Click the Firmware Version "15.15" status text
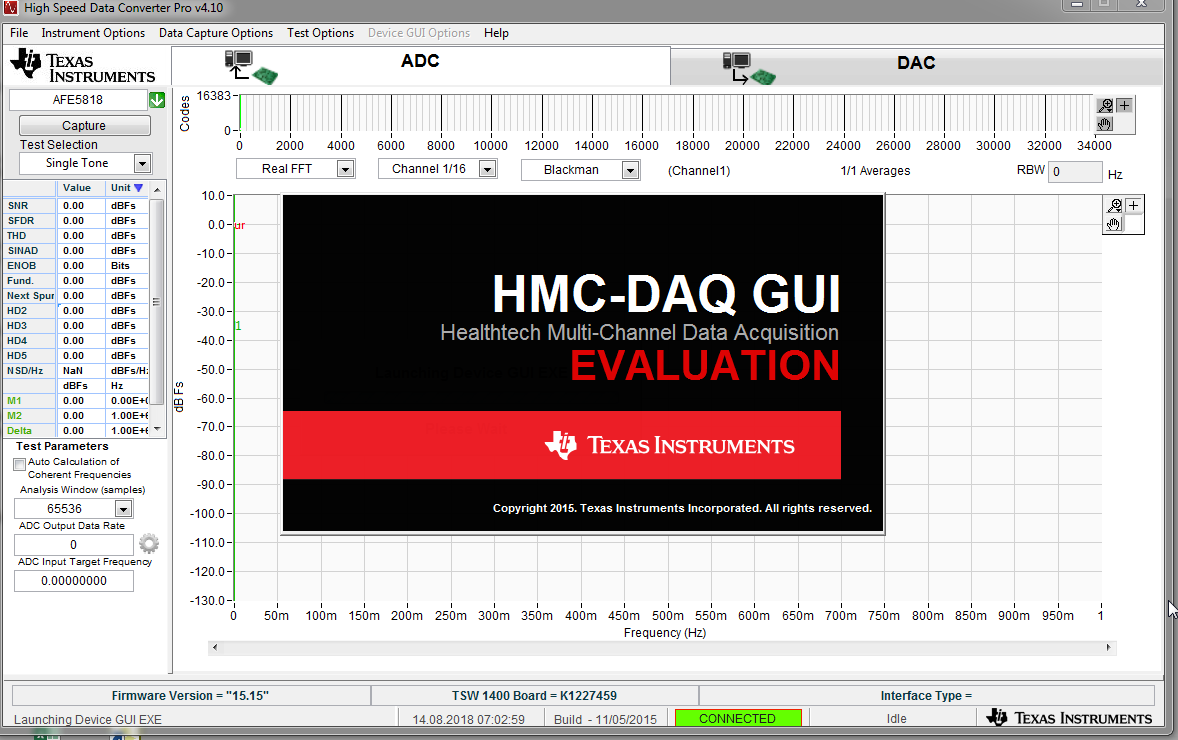The width and height of the screenshot is (1178, 740). click(x=190, y=696)
